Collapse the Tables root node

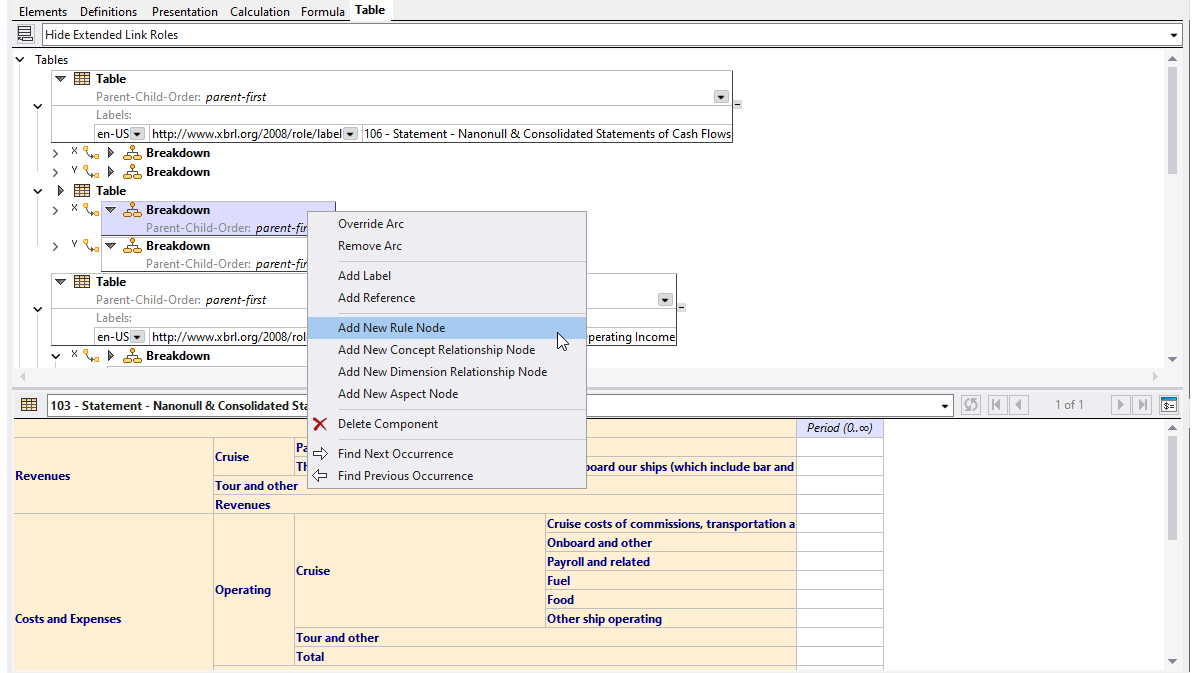(x=18, y=59)
